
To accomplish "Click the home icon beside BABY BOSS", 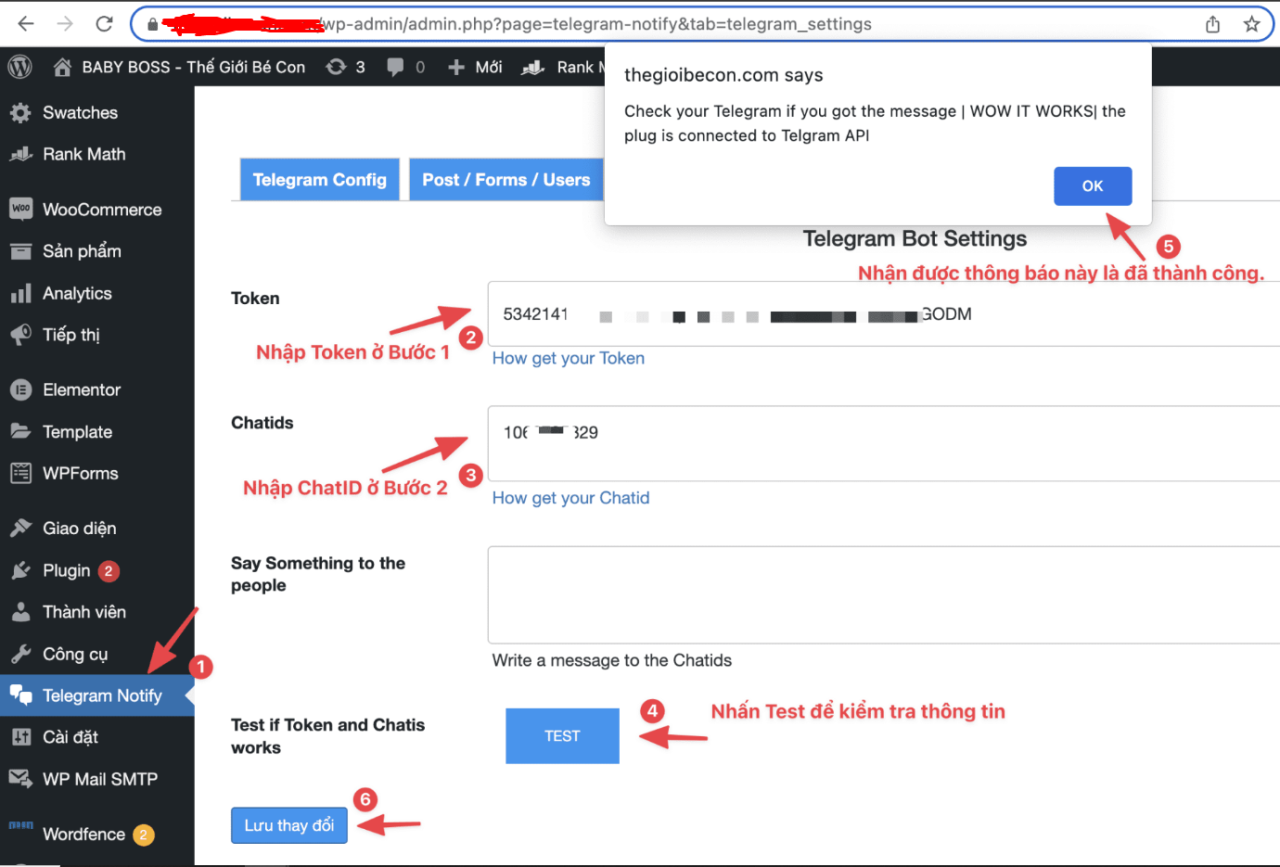I will pyautogui.click(x=63, y=67).
